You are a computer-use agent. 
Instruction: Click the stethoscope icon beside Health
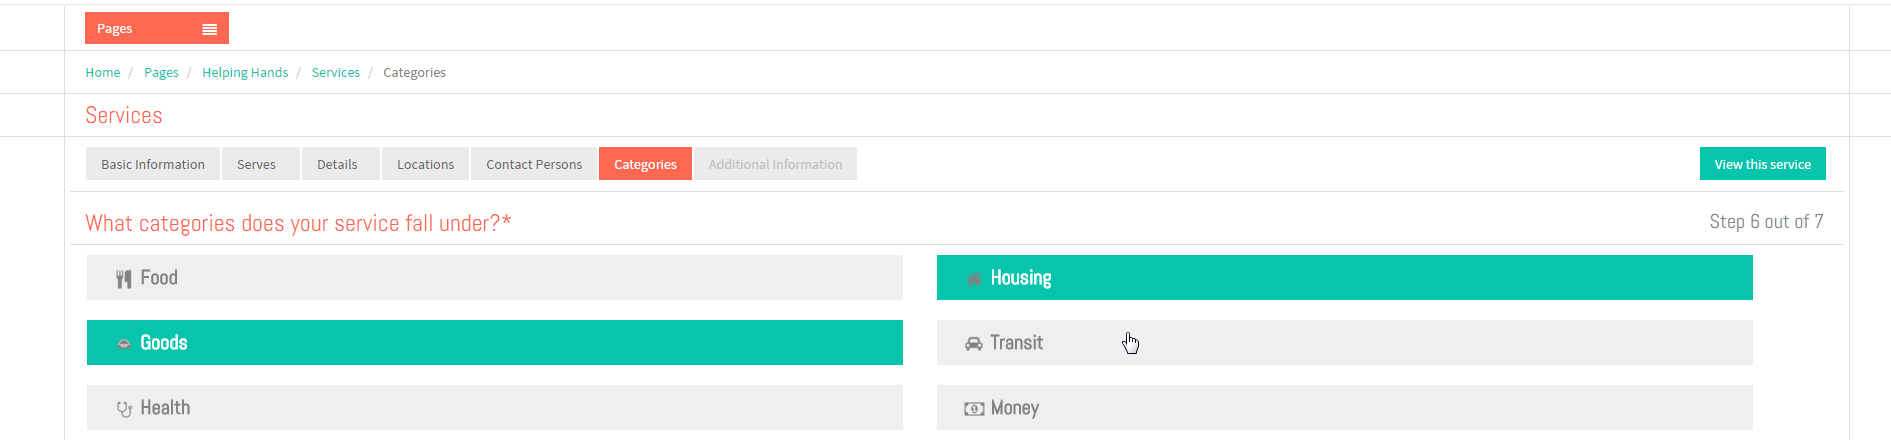124,409
